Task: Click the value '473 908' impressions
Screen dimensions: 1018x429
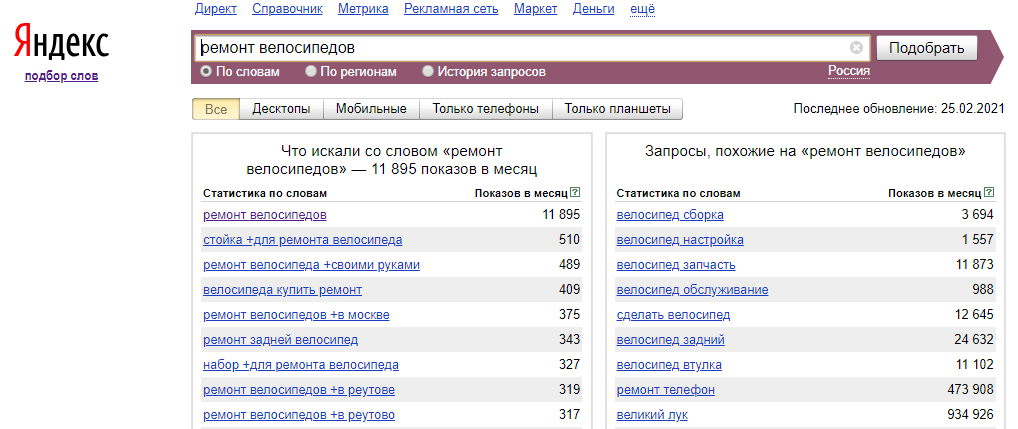Action: click(x=971, y=390)
